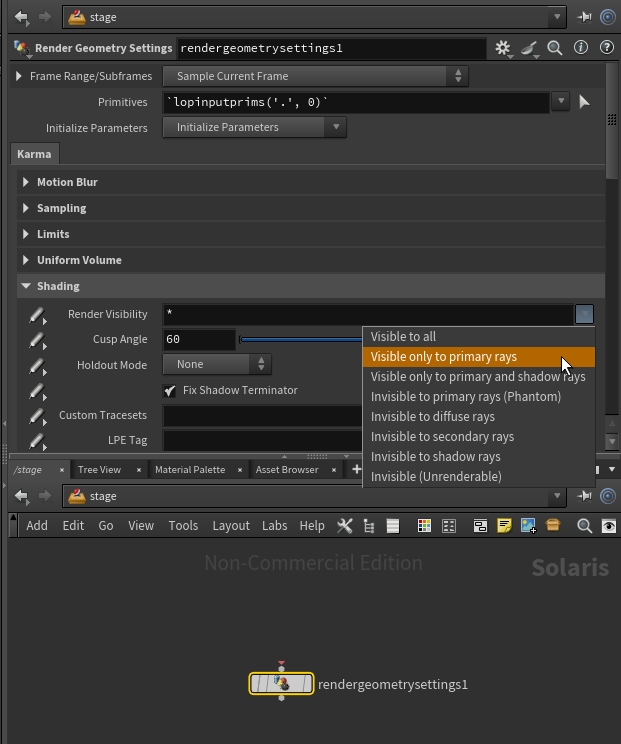Click the find node magnifier in network toolbar
621x744 pixels.
pyautogui.click(x=585, y=526)
